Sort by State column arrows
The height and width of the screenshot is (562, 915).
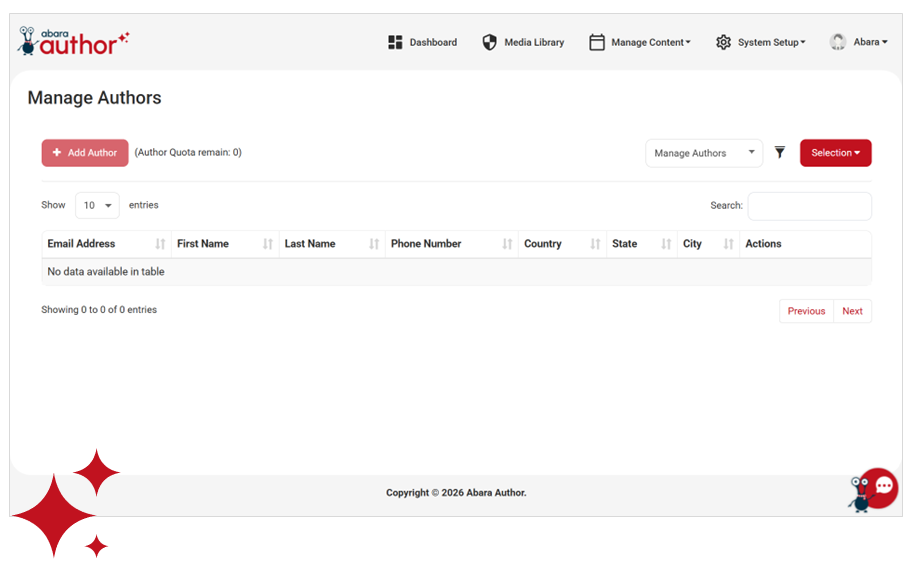(666, 244)
